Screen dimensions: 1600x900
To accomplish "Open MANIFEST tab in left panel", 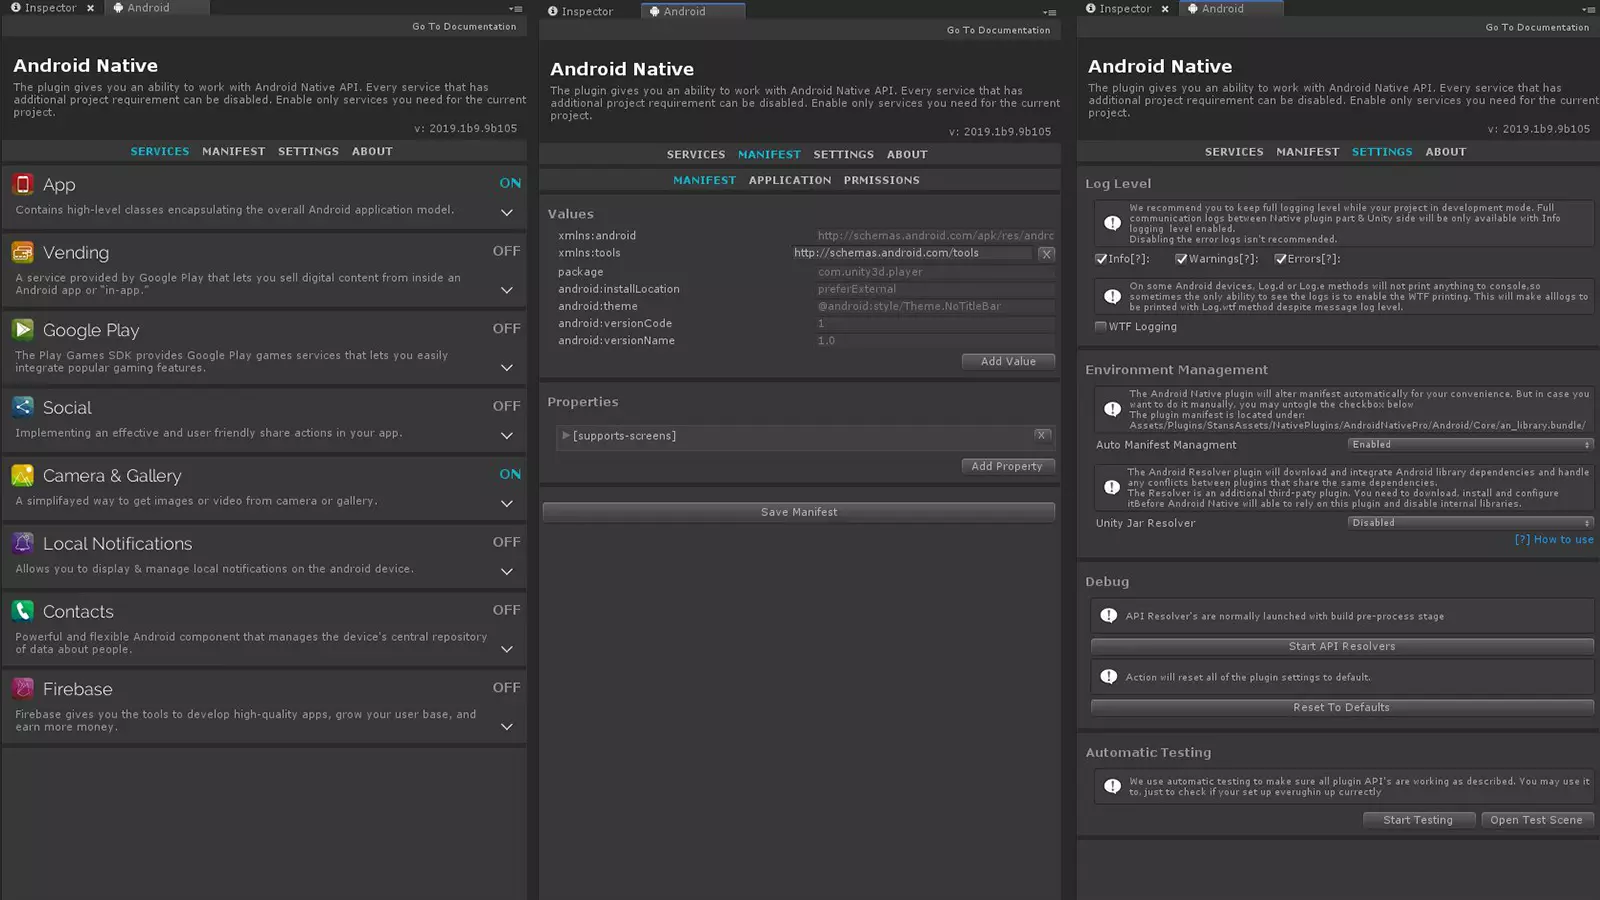I will 234,152.
